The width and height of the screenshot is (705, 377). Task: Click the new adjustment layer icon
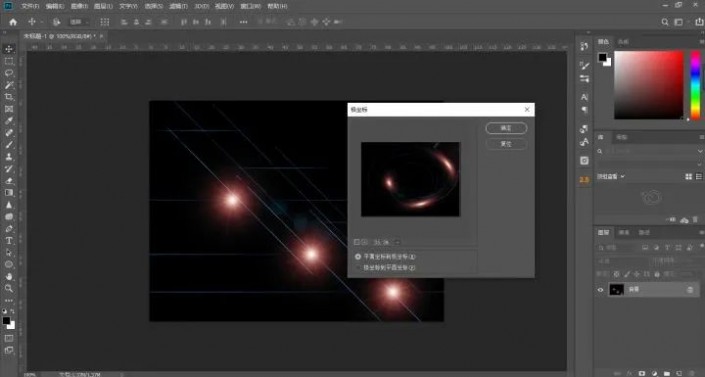pyautogui.click(x=654, y=373)
